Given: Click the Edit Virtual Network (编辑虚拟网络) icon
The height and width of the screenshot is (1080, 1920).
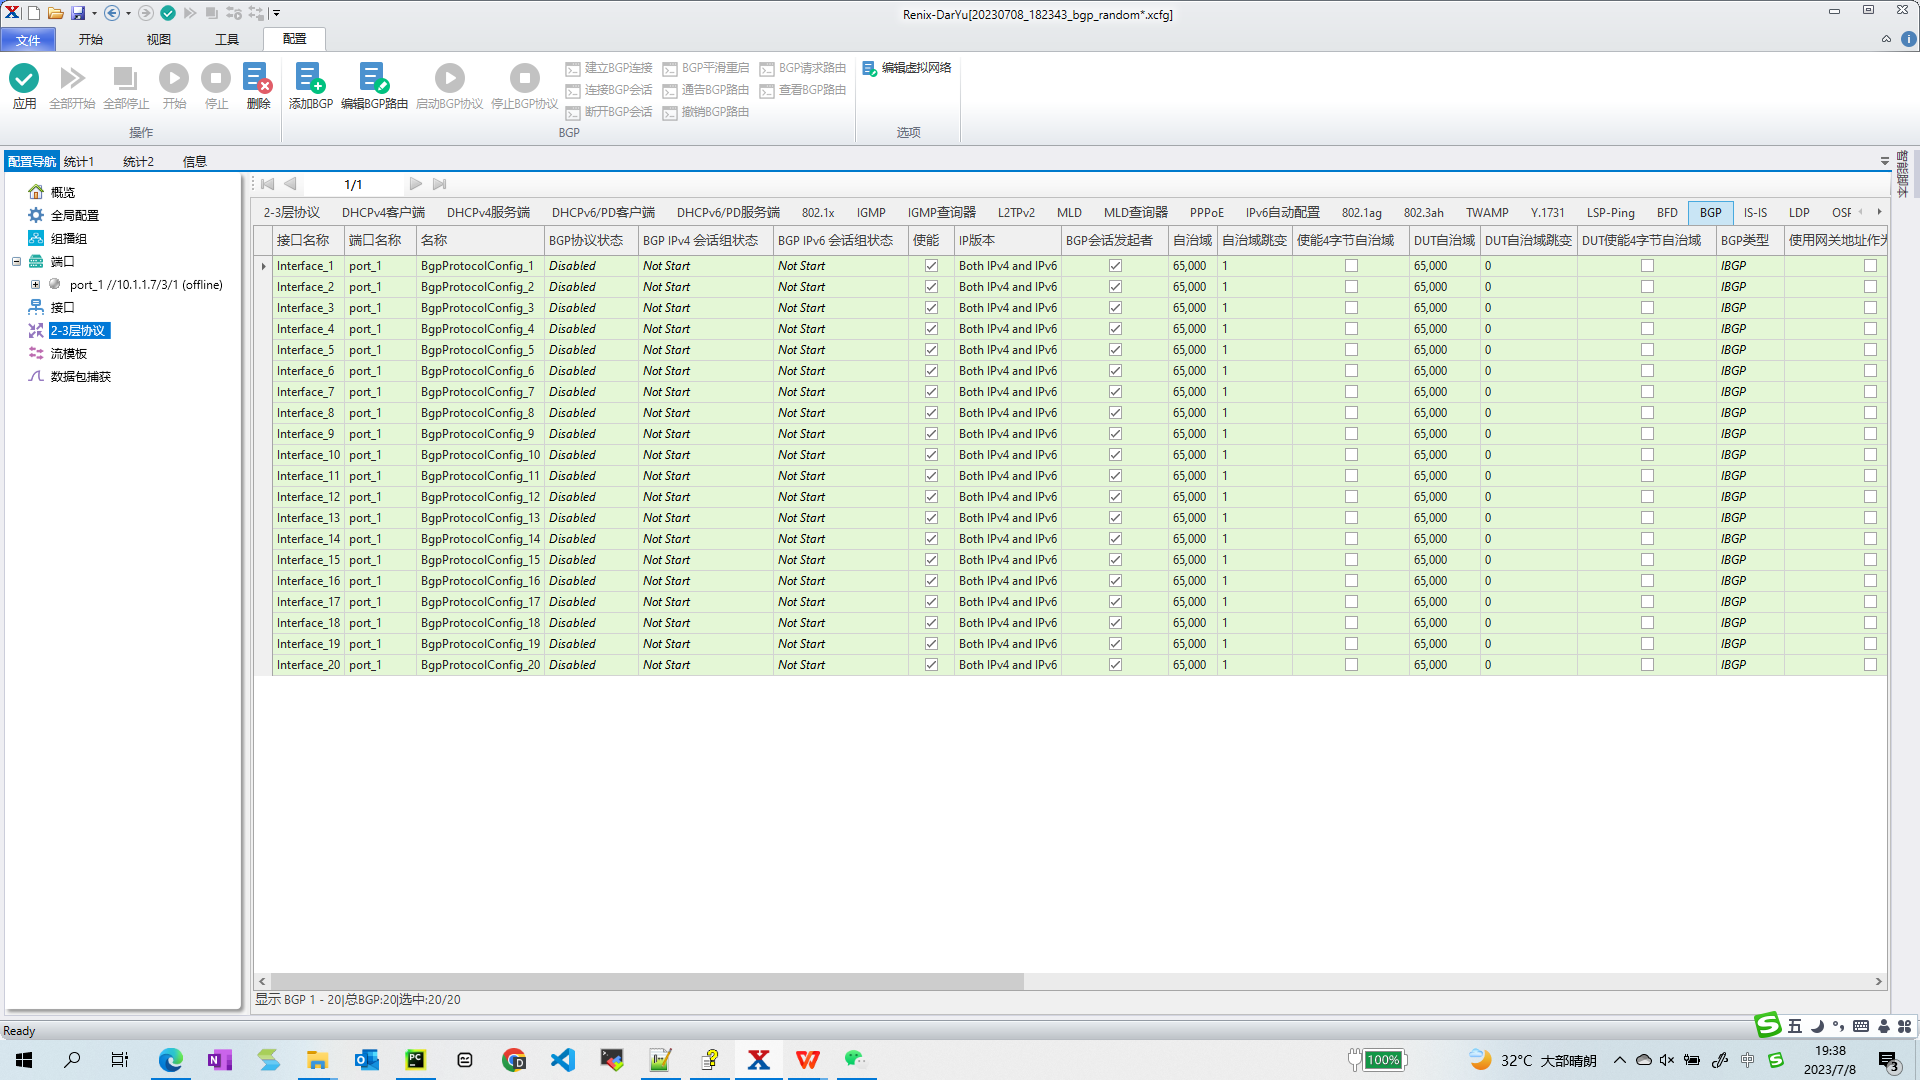Looking at the screenshot, I should pyautogui.click(x=870, y=68).
